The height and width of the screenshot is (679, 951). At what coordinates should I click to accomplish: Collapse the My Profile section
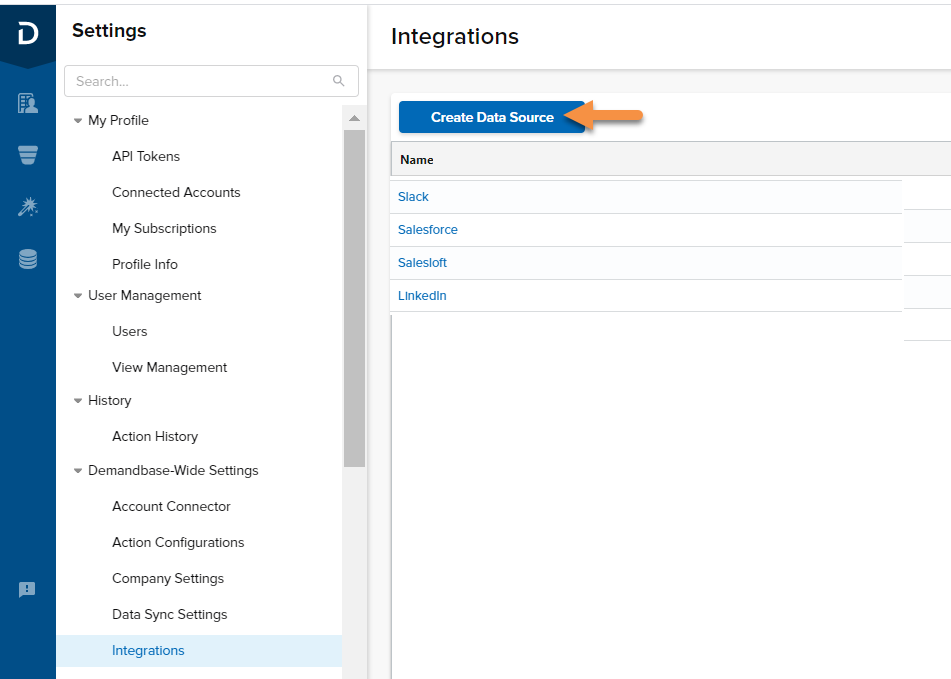pyautogui.click(x=78, y=121)
